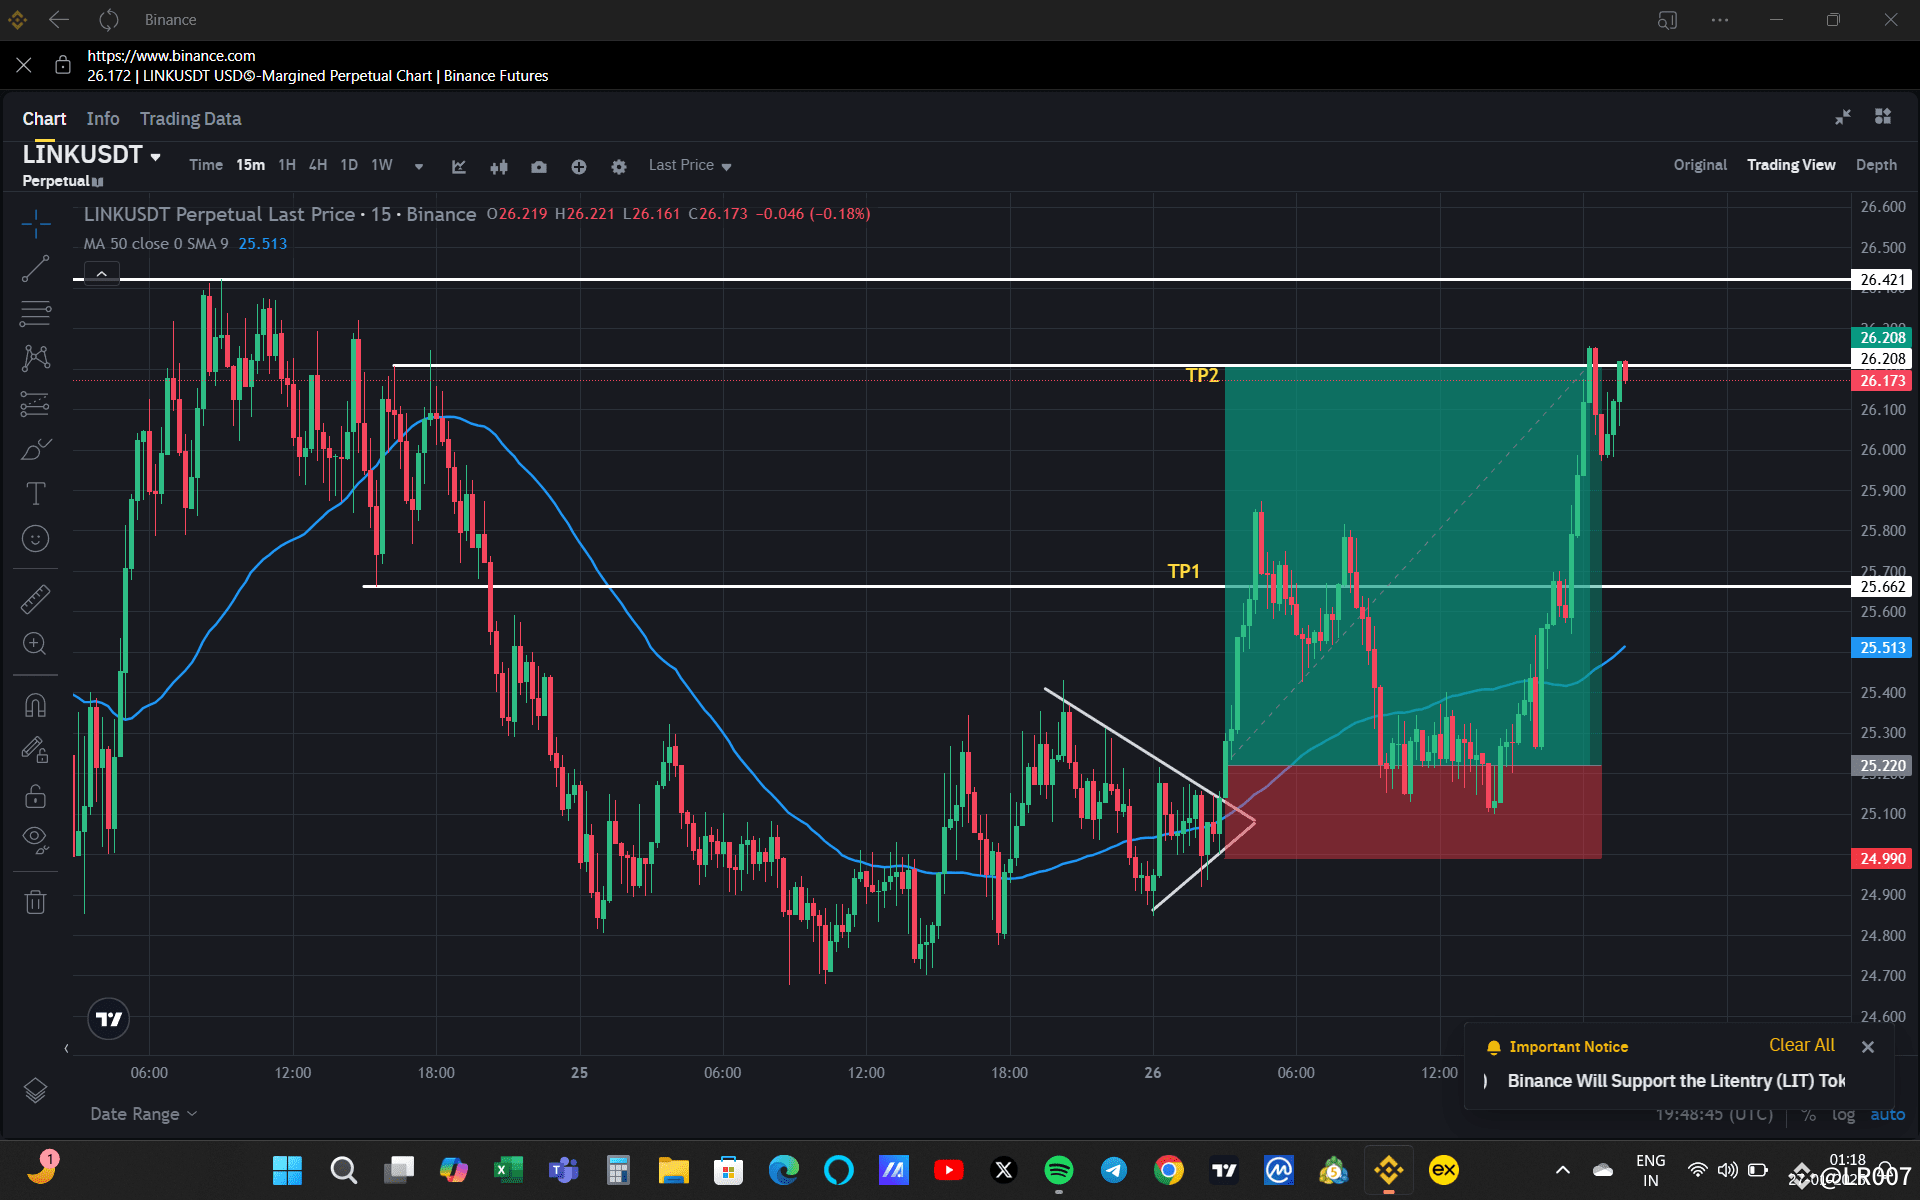1920x1200 pixels.
Task: Switch to Depth chart view
Action: point(1876,165)
